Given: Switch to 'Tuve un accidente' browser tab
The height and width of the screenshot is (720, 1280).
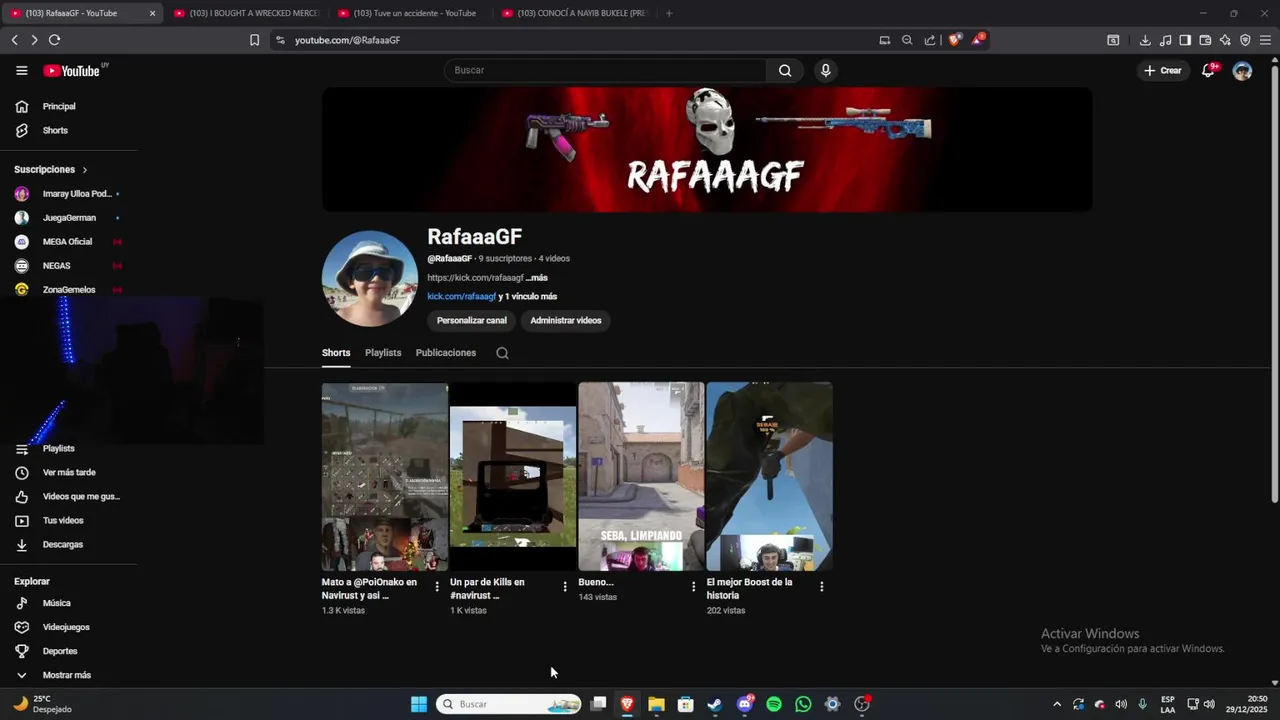Looking at the screenshot, I should (x=410, y=13).
